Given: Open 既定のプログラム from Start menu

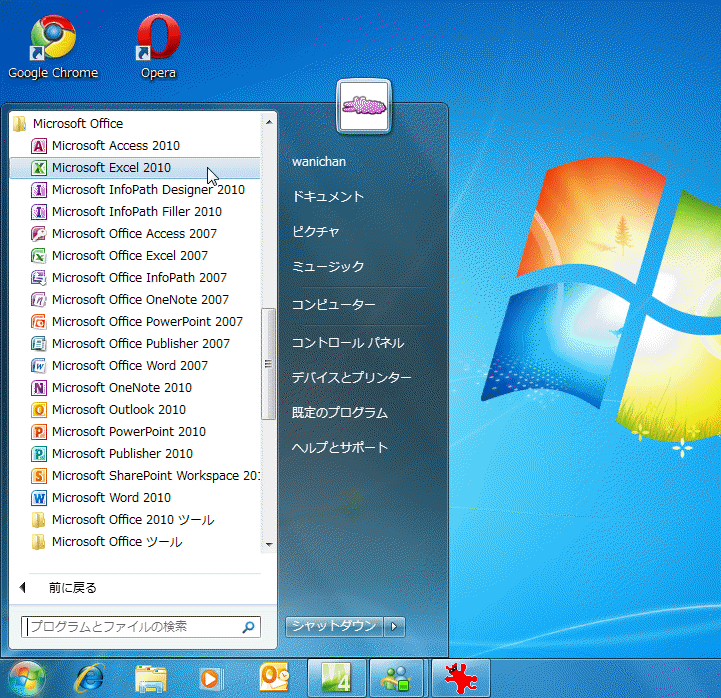Looking at the screenshot, I should (x=340, y=413).
